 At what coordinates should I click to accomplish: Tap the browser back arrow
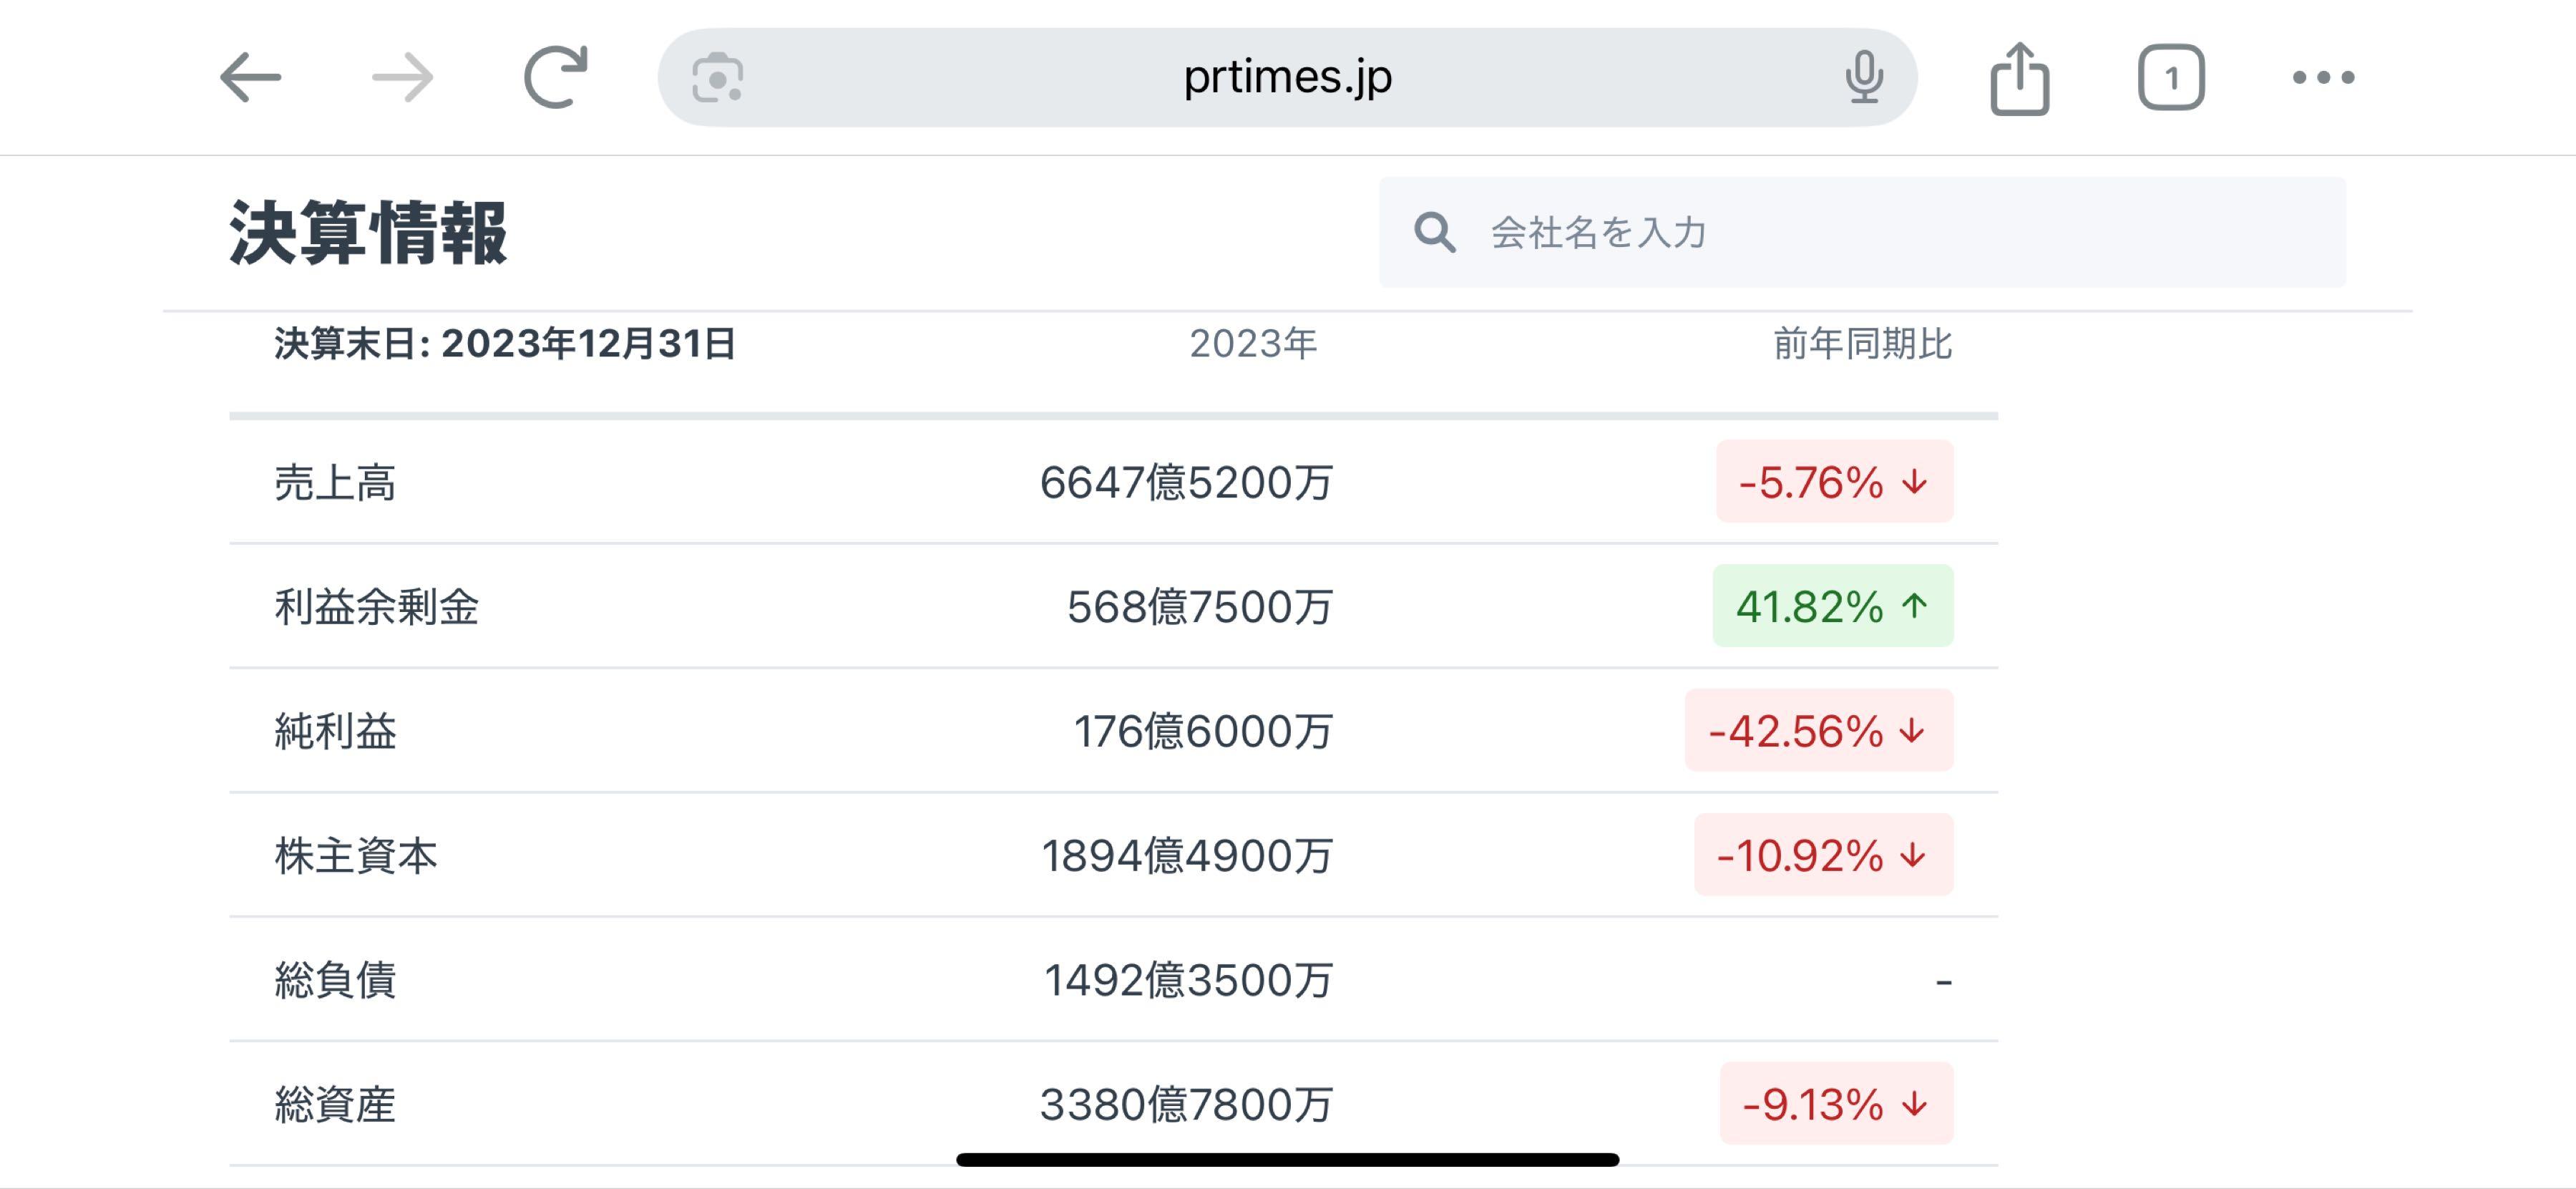click(x=250, y=77)
